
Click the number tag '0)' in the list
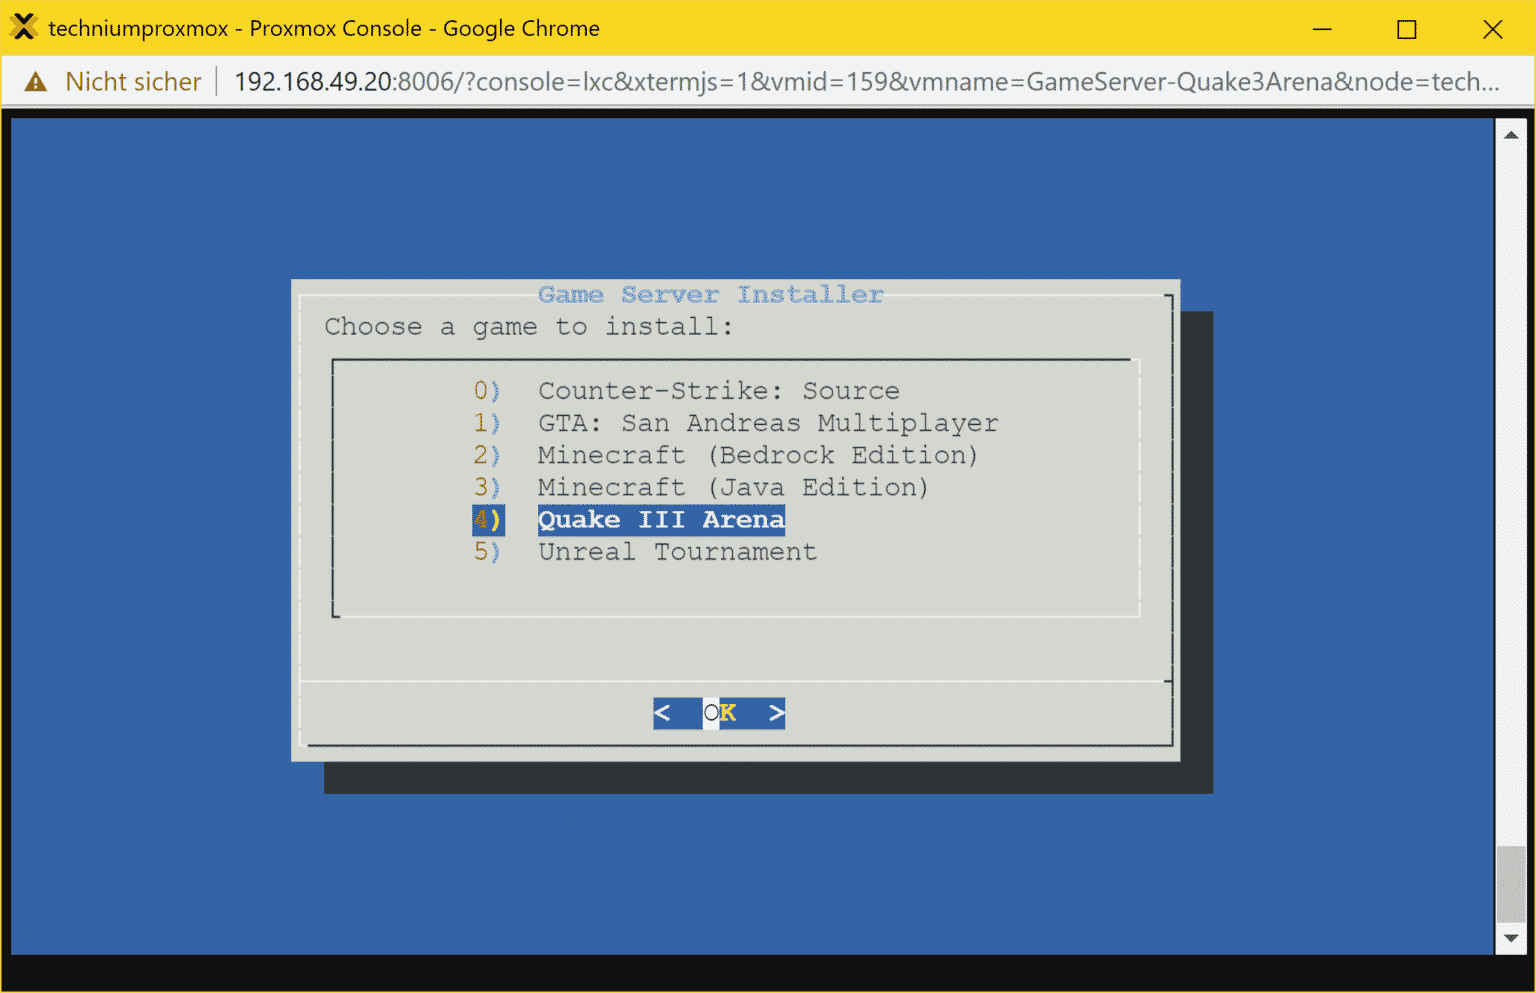pyautogui.click(x=487, y=391)
